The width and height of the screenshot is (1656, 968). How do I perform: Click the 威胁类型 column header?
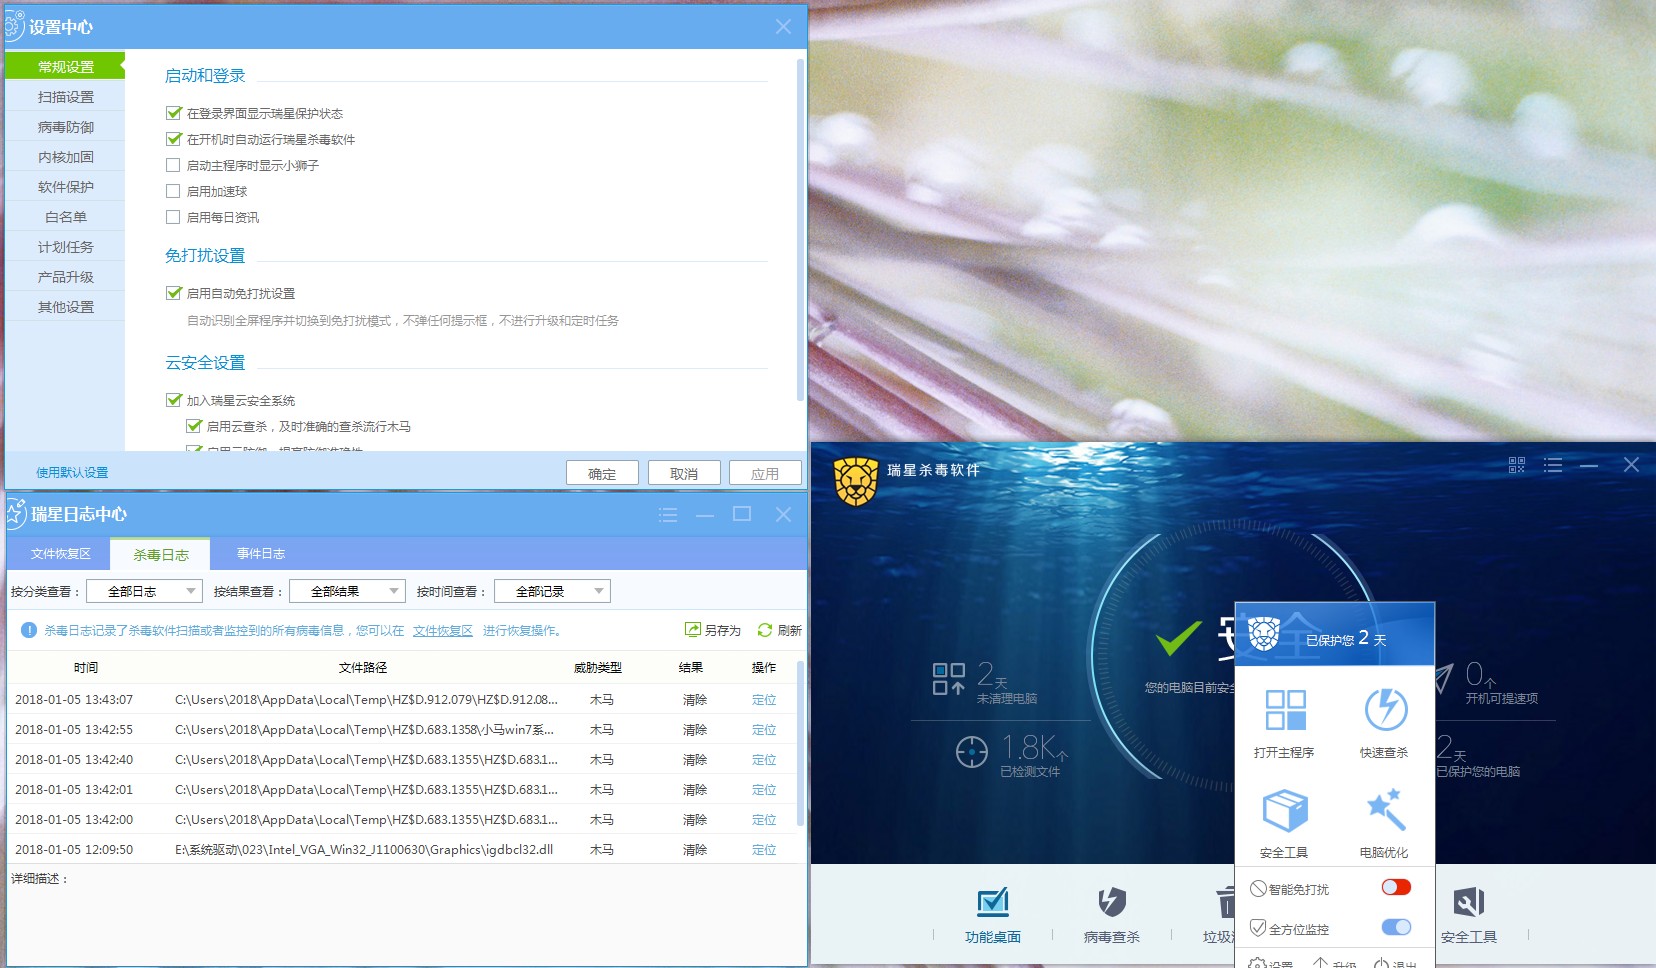click(598, 667)
